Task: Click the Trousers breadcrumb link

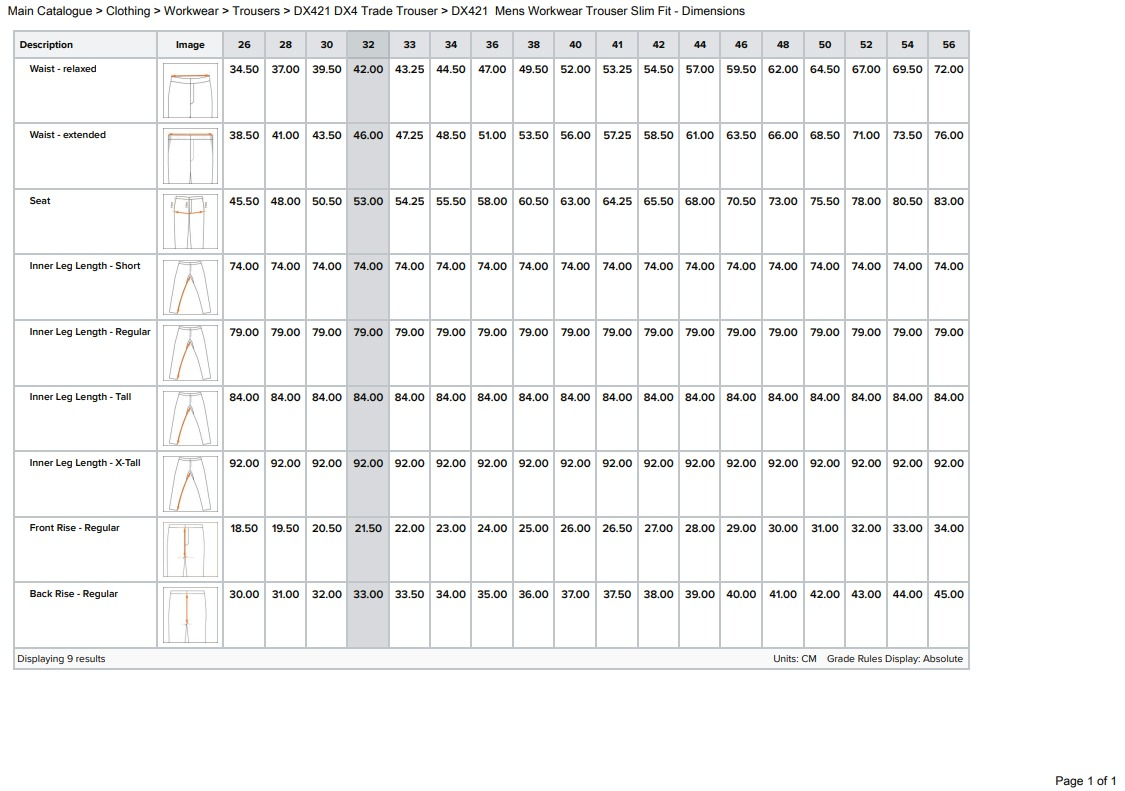Action: tap(256, 11)
